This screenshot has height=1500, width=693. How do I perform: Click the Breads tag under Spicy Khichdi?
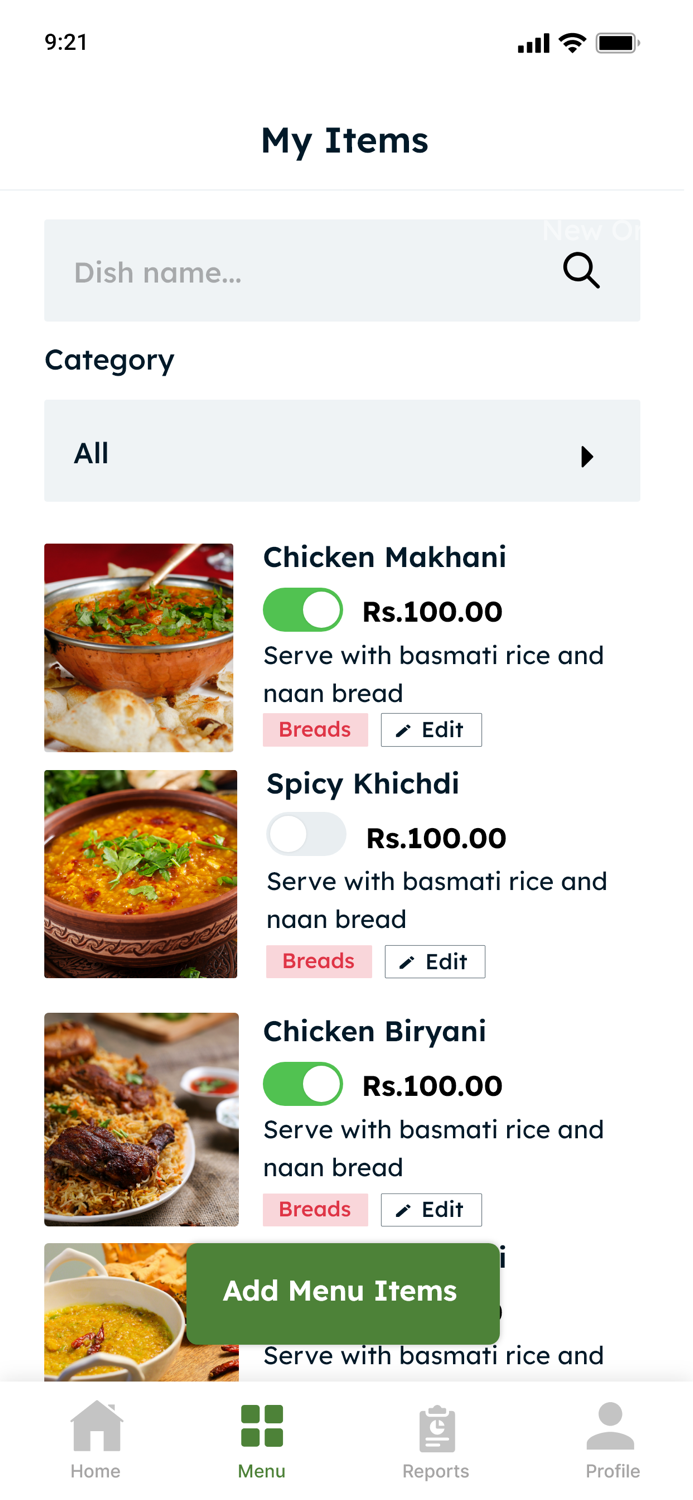pos(318,961)
